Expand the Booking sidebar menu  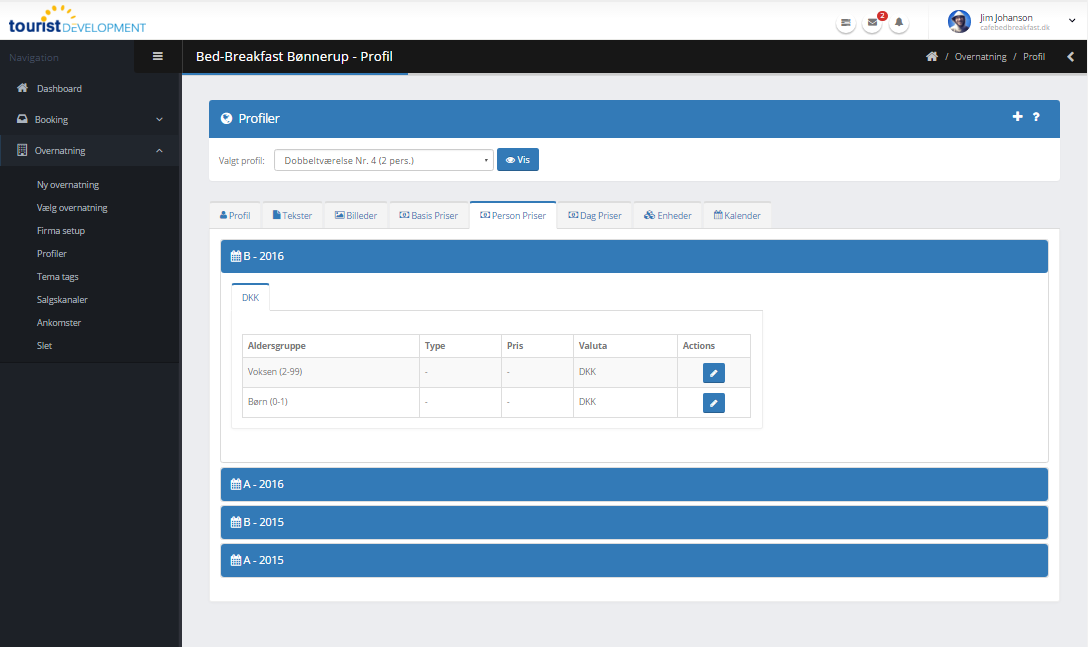point(90,119)
